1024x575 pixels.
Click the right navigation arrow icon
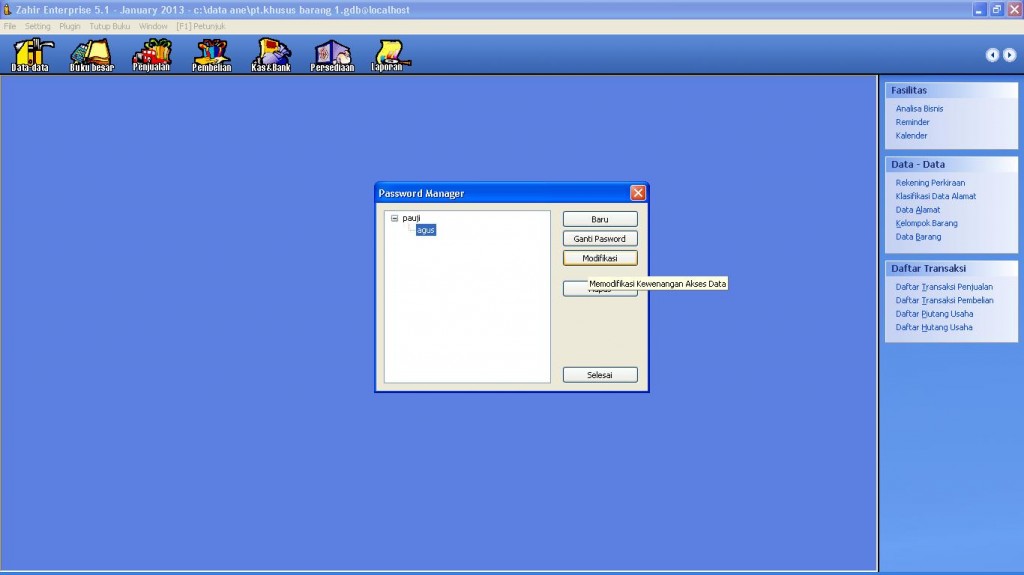1009,55
